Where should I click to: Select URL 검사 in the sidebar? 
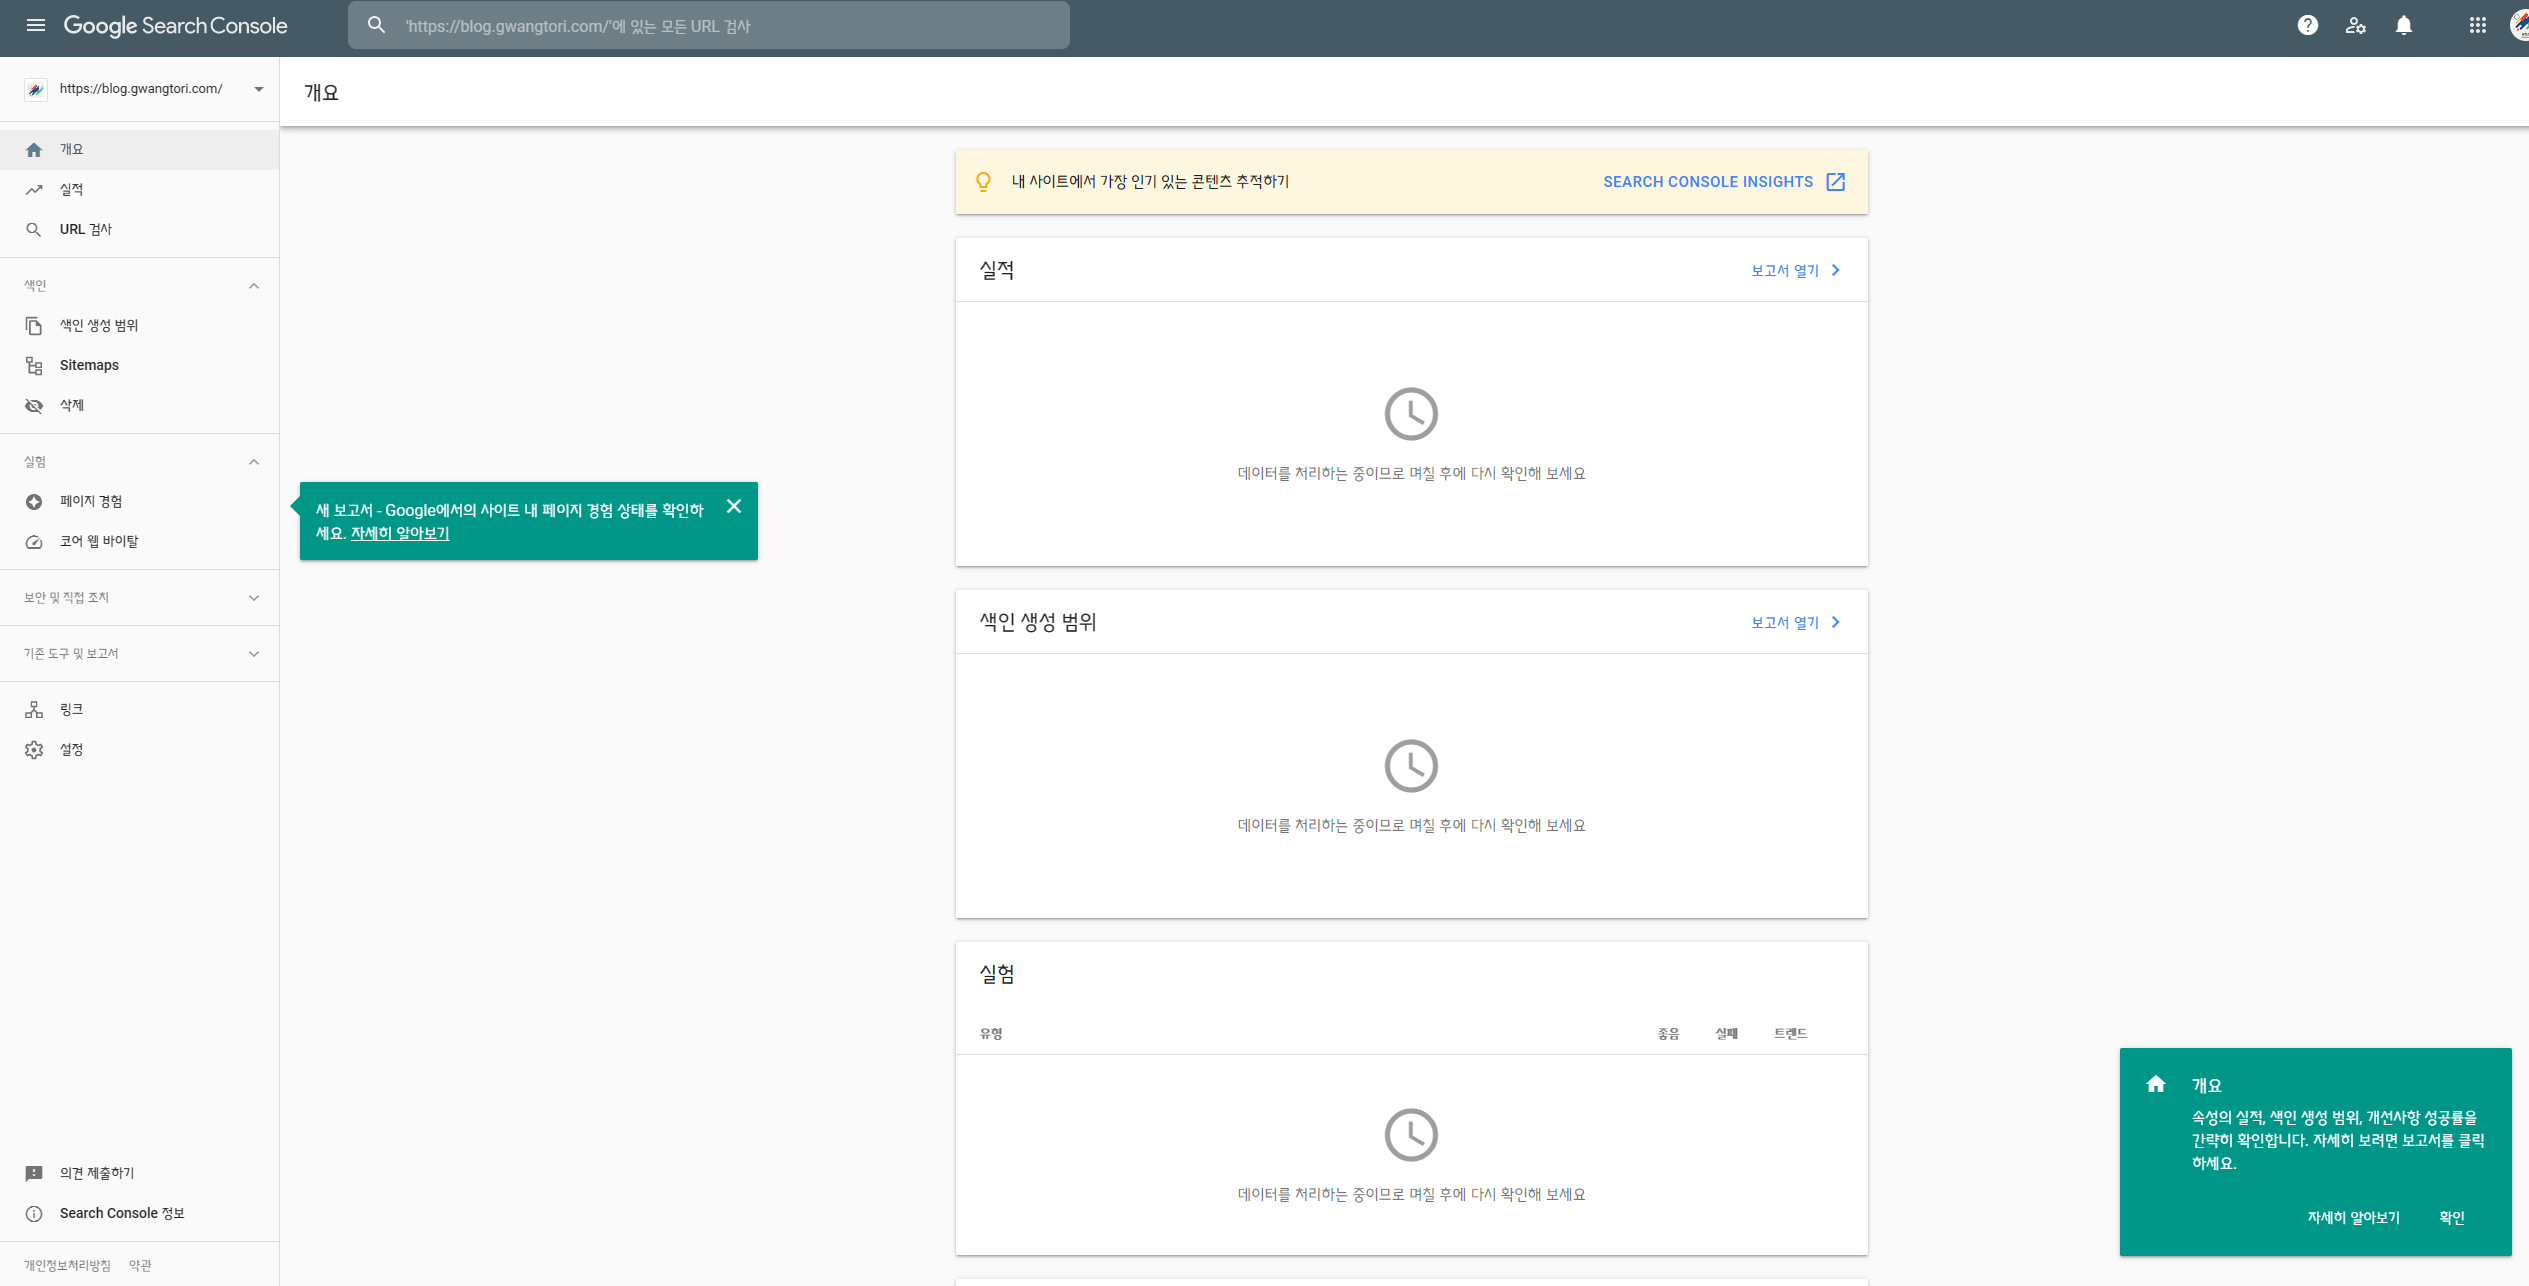click(85, 229)
